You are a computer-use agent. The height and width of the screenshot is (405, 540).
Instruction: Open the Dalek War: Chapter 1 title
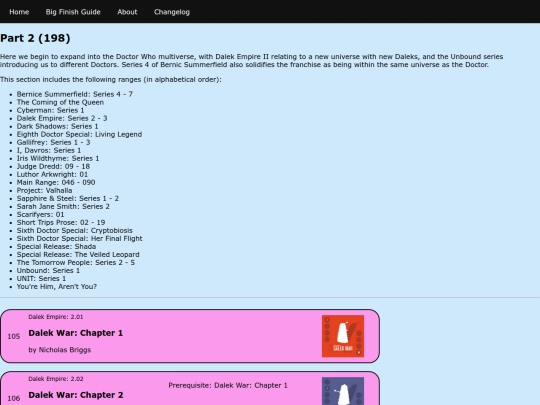75,333
